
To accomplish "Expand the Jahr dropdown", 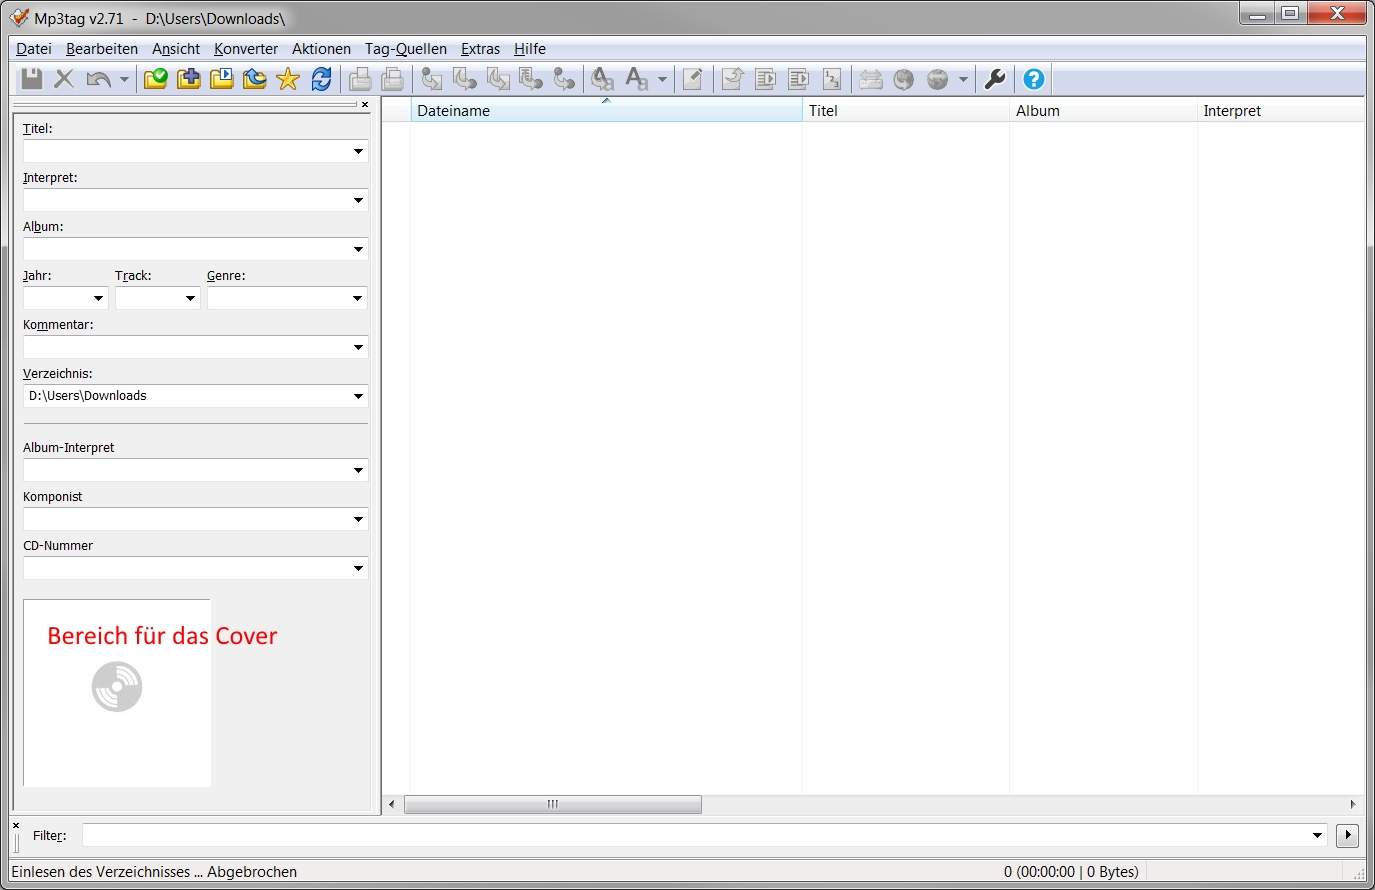I will (x=98, y=298).
